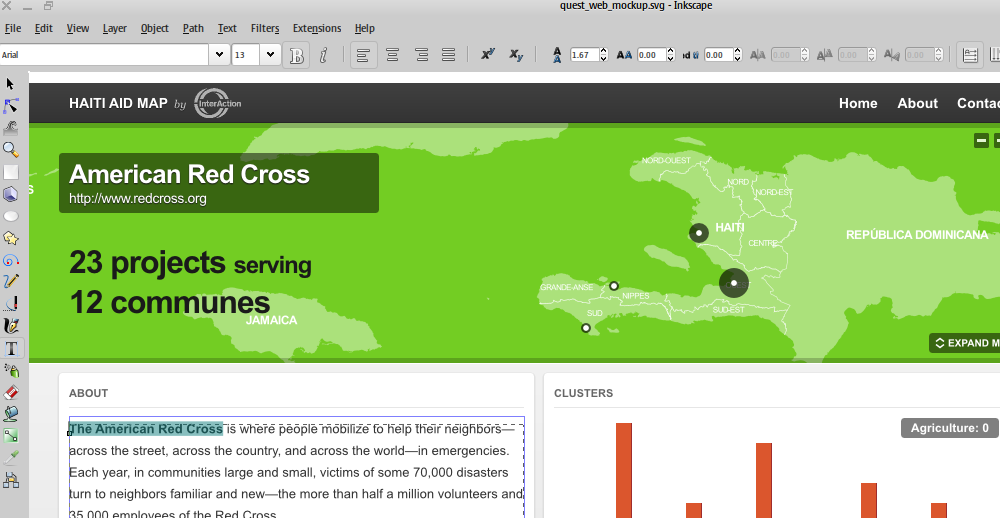Screen dimensions: 1000x518
Task: Select the Node edit tool
Action: 10,106
